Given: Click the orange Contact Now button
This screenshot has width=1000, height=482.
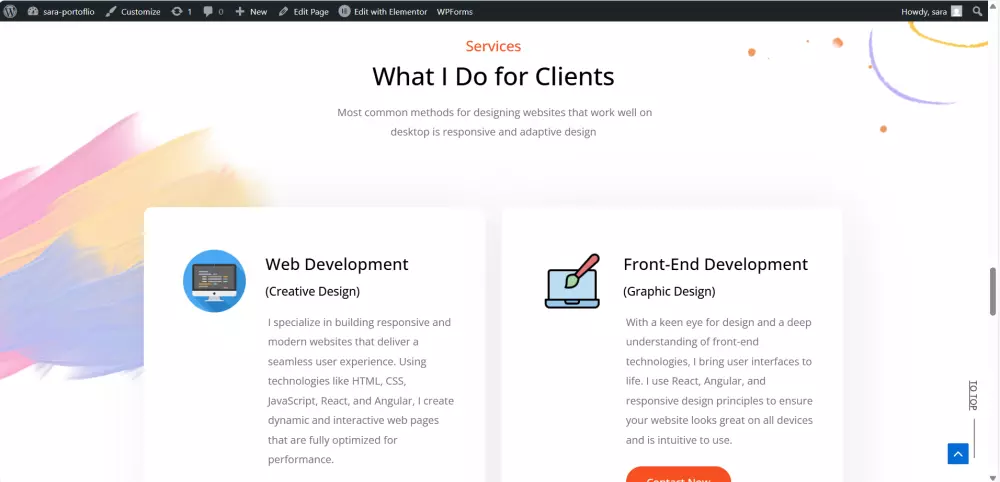Looking at the screenshot, I should coord(679,474).
